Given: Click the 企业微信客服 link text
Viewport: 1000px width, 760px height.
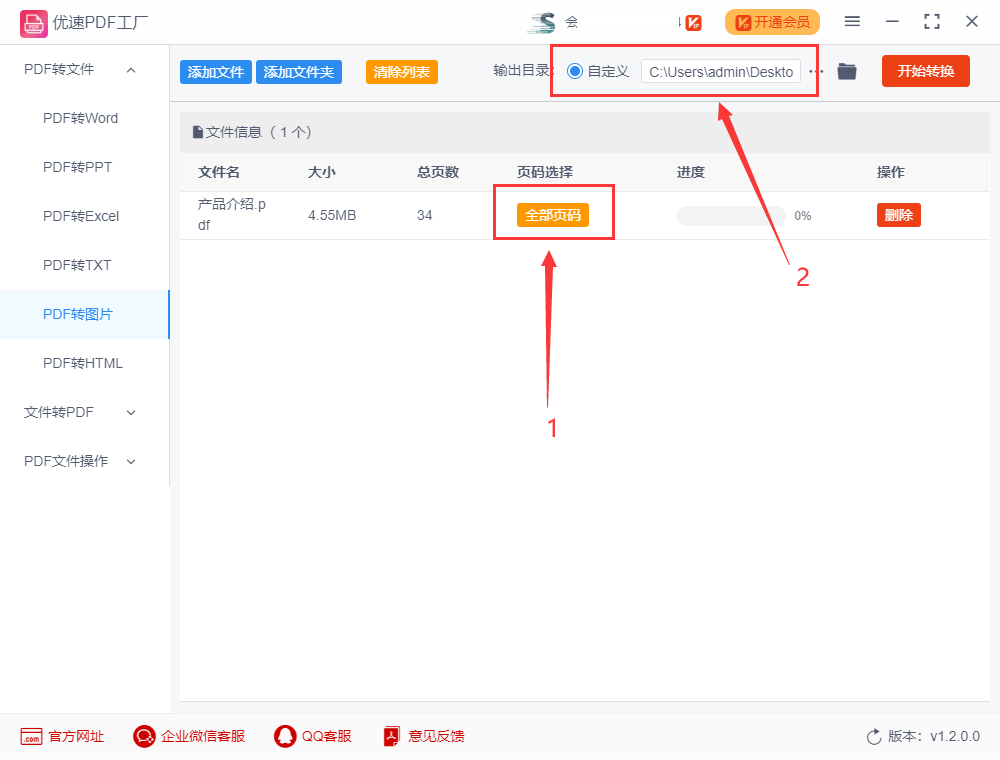Looking at the screenshot, I should click(x=203, y=736).
